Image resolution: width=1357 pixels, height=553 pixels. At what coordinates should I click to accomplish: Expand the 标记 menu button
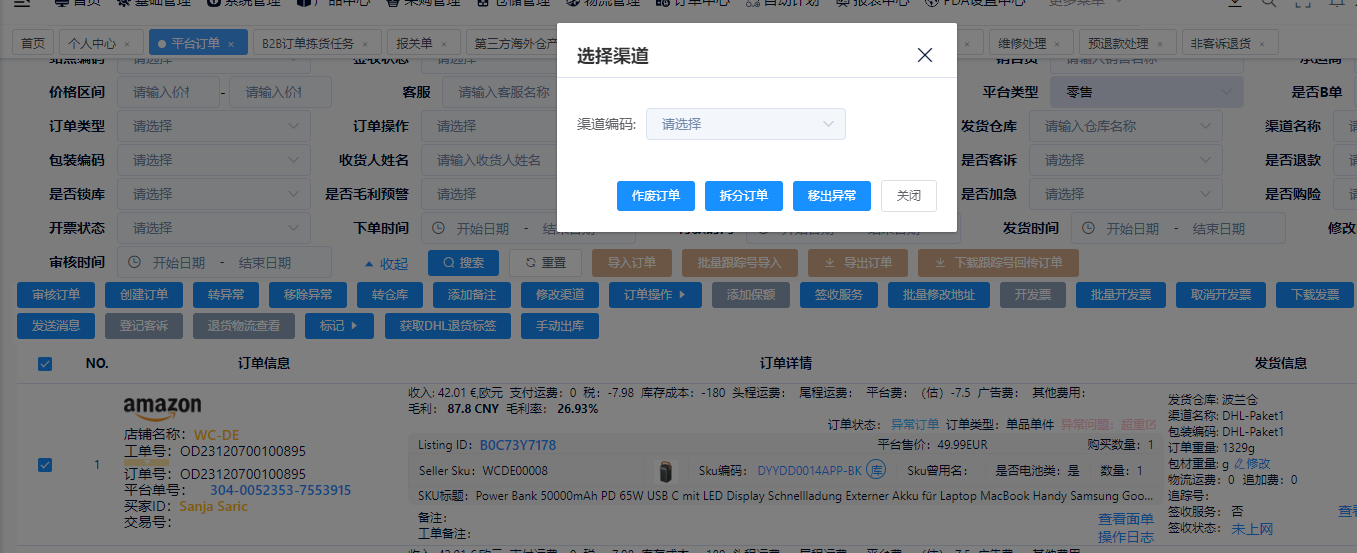tap(339, 326)
